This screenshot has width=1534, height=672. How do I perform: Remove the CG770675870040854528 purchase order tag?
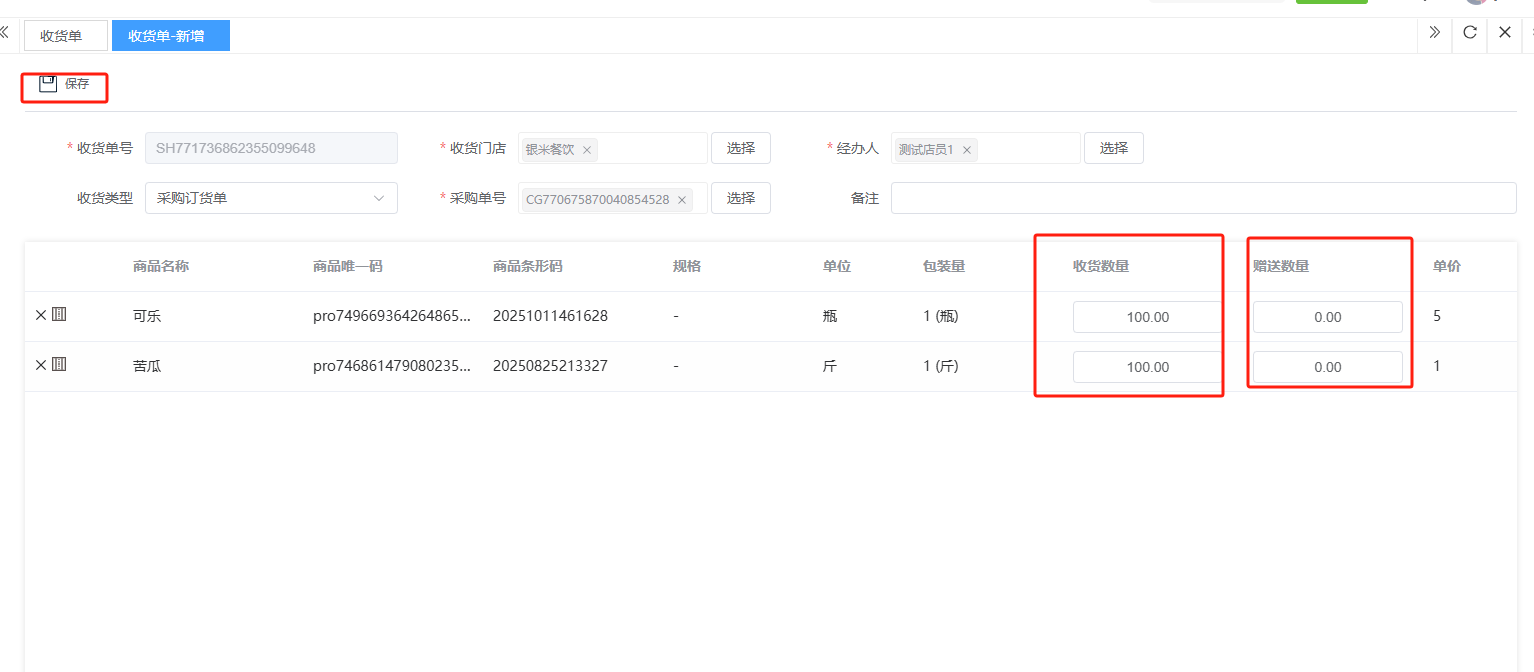click(682, 200)
